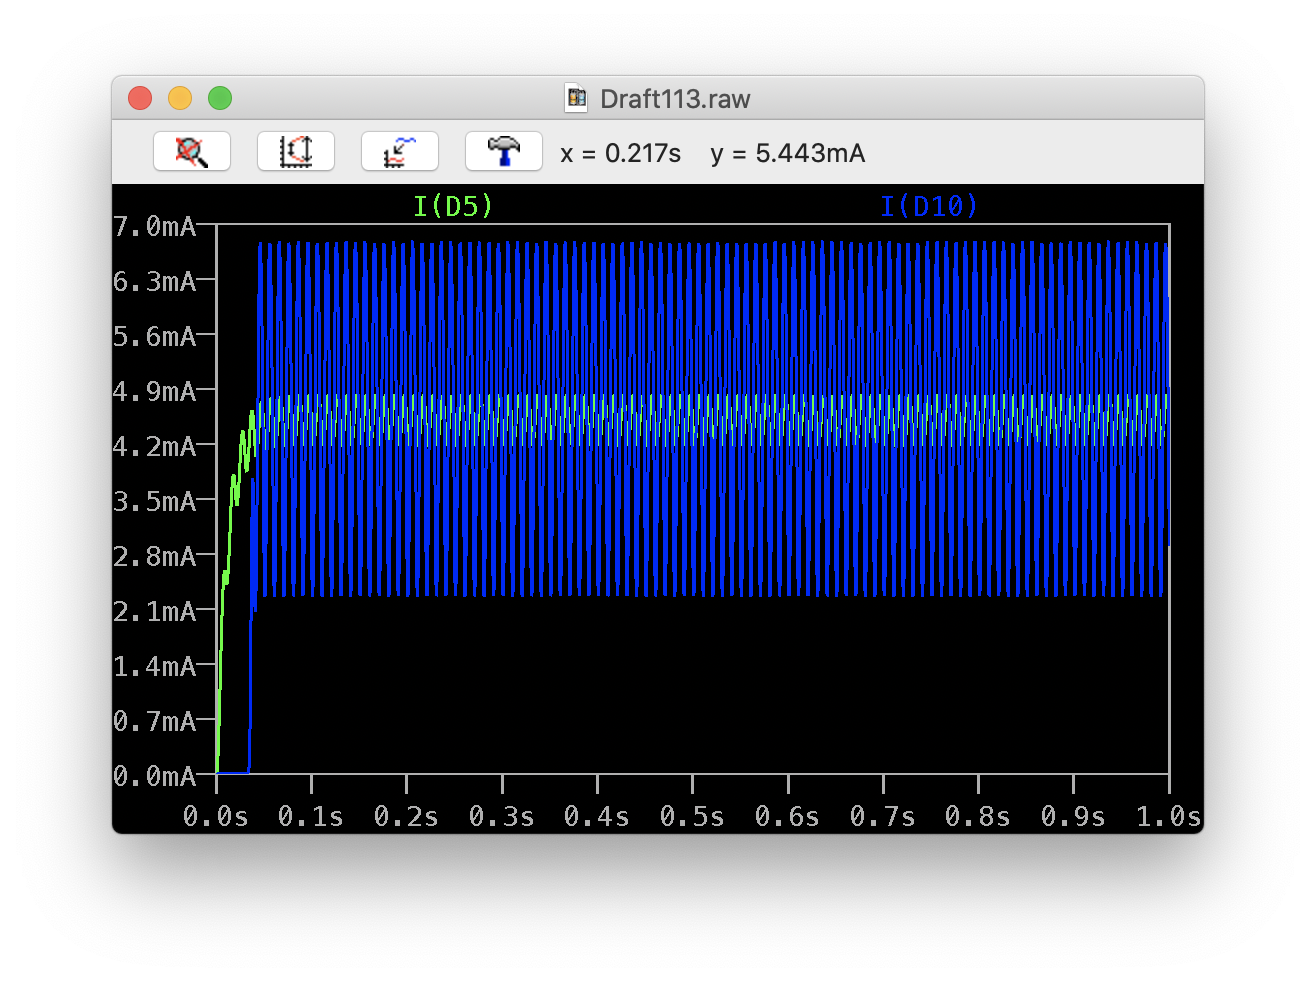The height and width of the screenshot is (982, 1316).
Task: Click the 0.0mA vertical axis label
Action: click(x=155, y=777)
